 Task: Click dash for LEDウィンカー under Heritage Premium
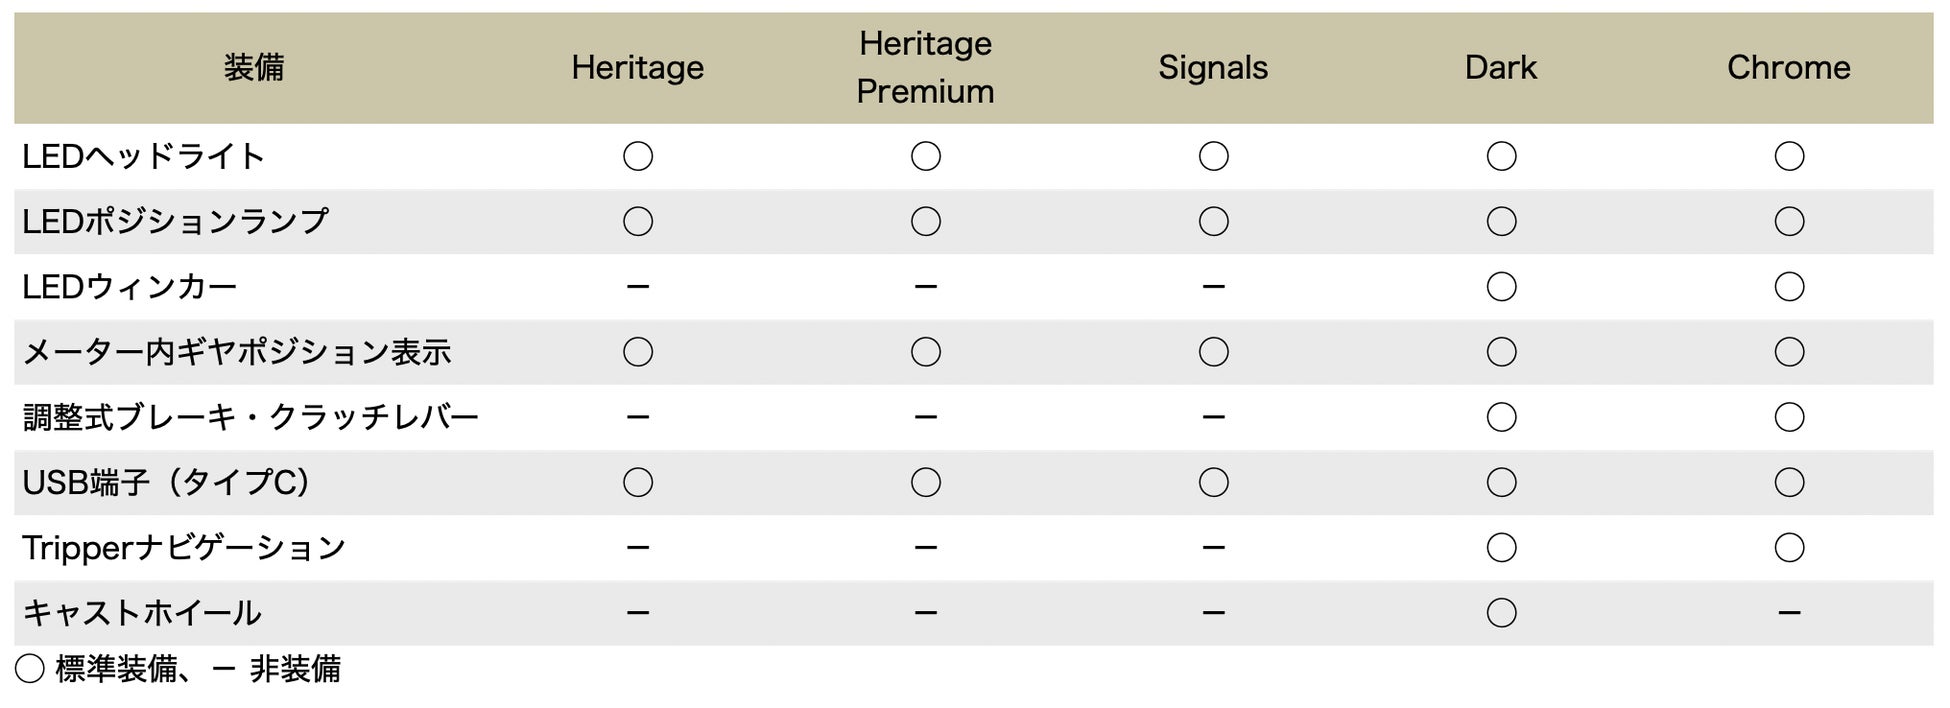click(x=925, y=287)
